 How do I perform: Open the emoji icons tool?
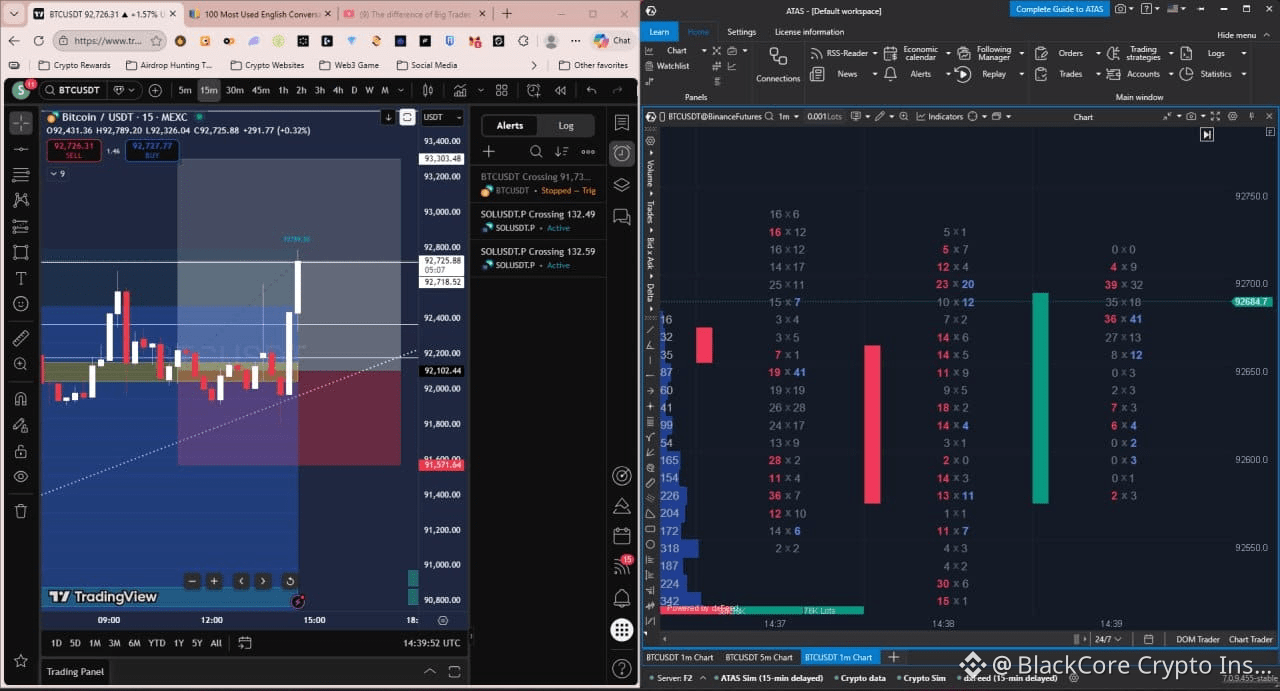coord(21,304)
